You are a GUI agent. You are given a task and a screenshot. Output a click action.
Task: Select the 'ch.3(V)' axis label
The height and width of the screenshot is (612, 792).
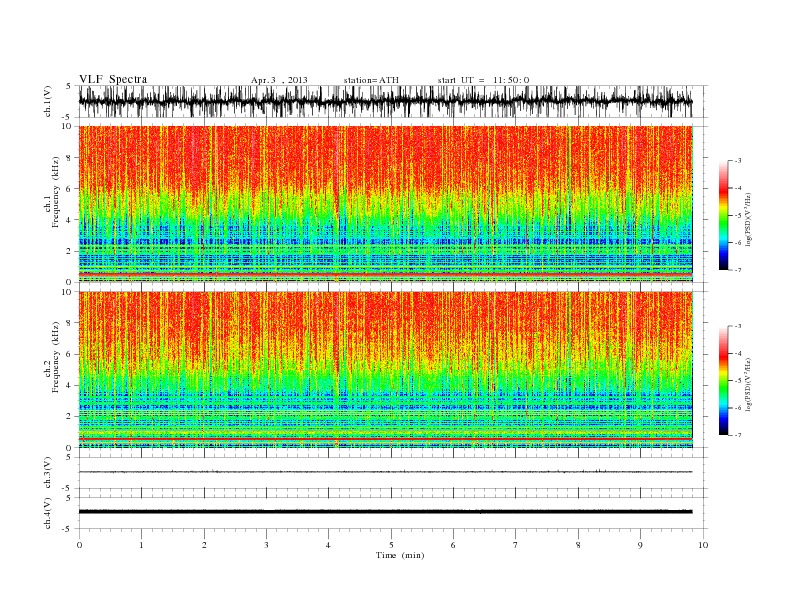(x=48, y=473)
